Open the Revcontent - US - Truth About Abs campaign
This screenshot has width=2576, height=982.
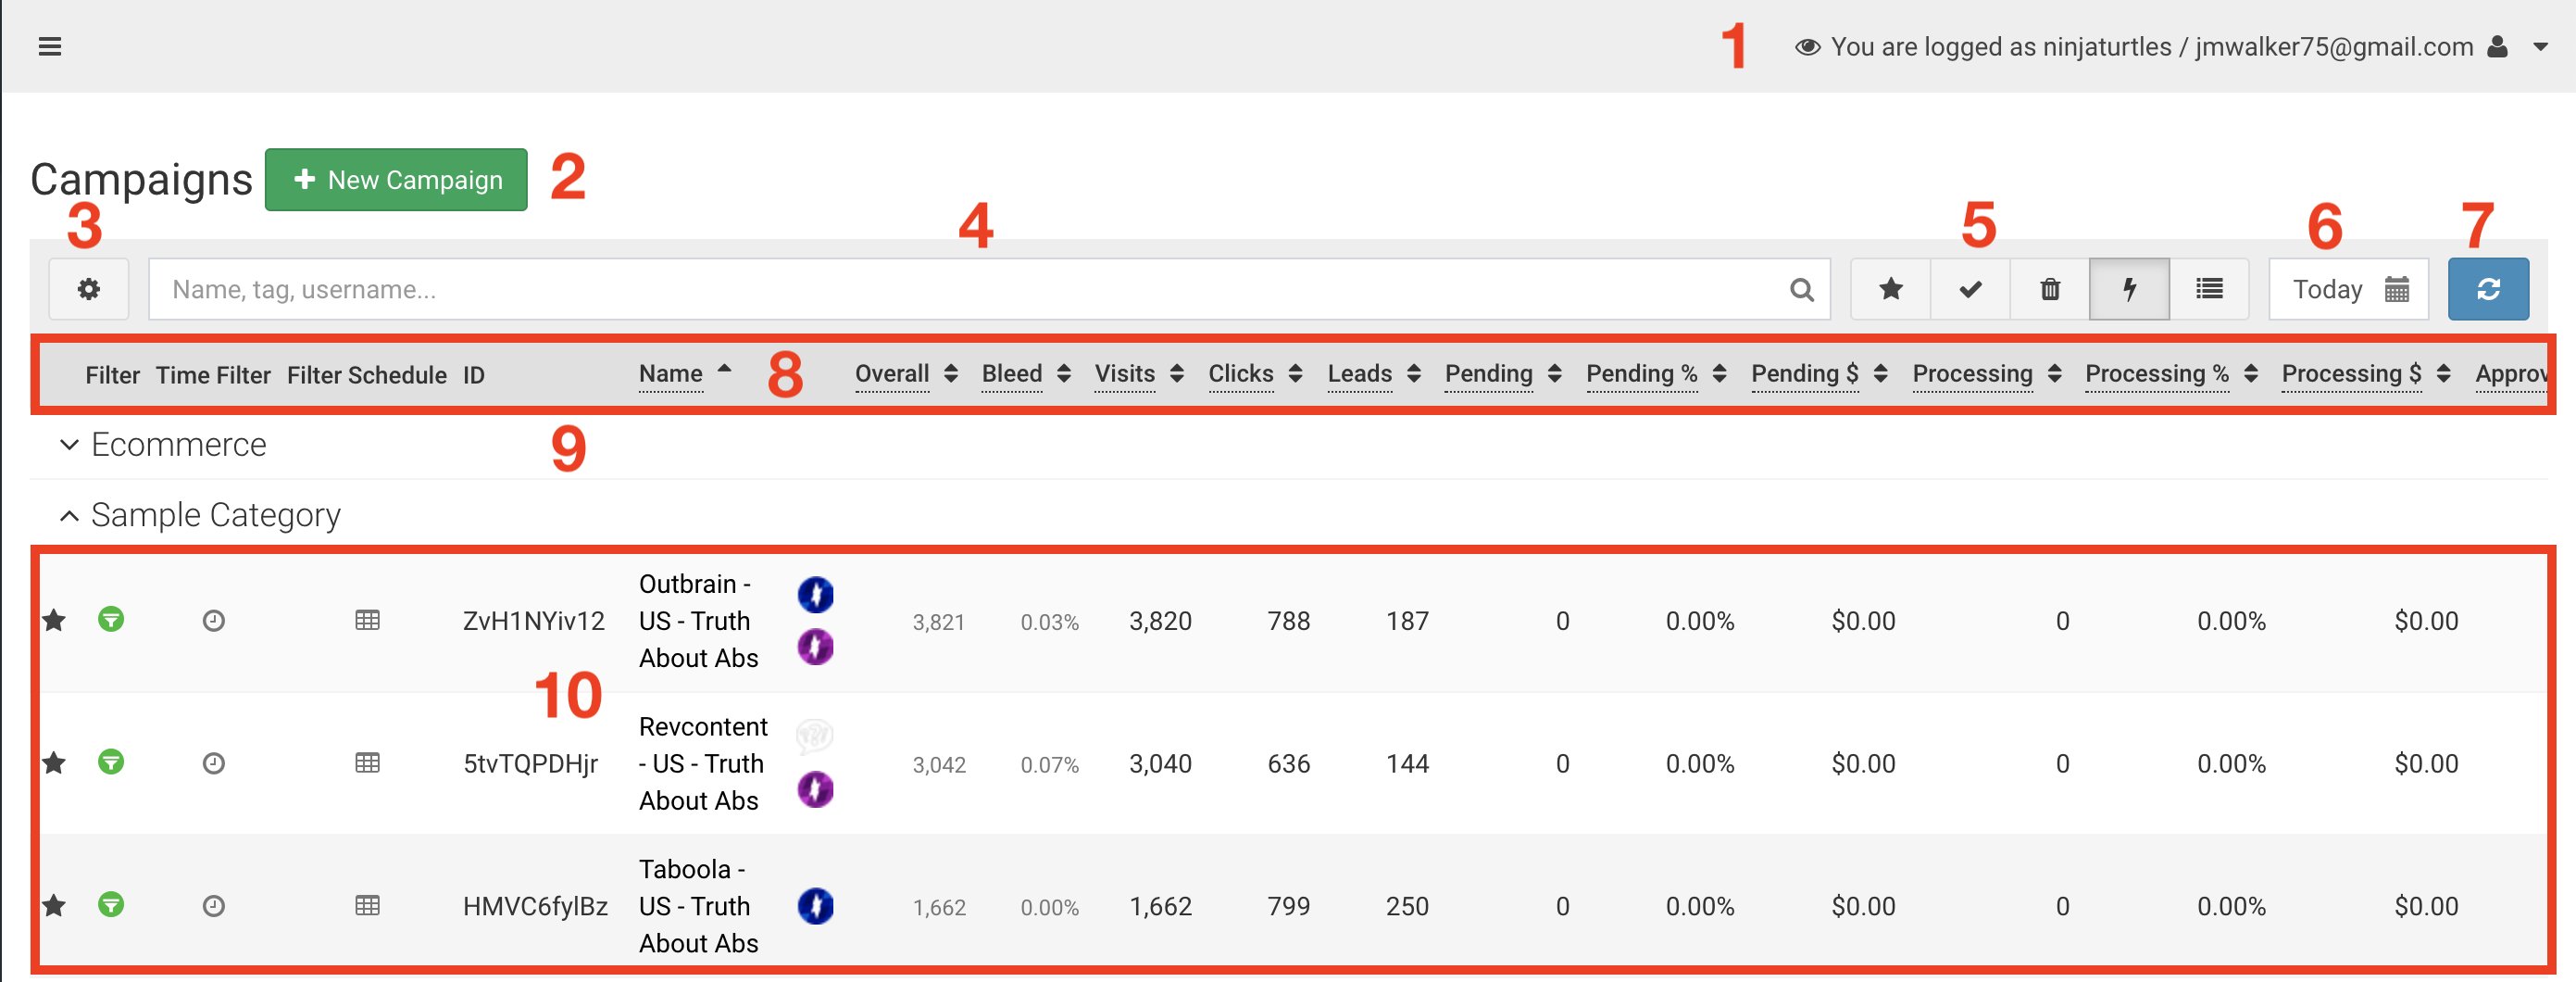click(x=703, y=763)
